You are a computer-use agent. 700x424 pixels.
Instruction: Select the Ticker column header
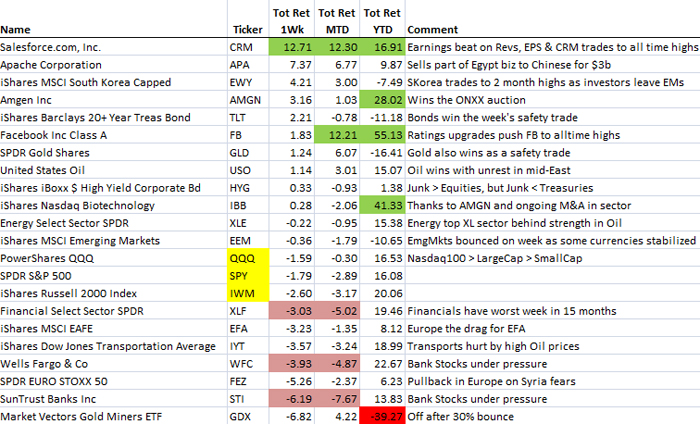click(247, 30)
